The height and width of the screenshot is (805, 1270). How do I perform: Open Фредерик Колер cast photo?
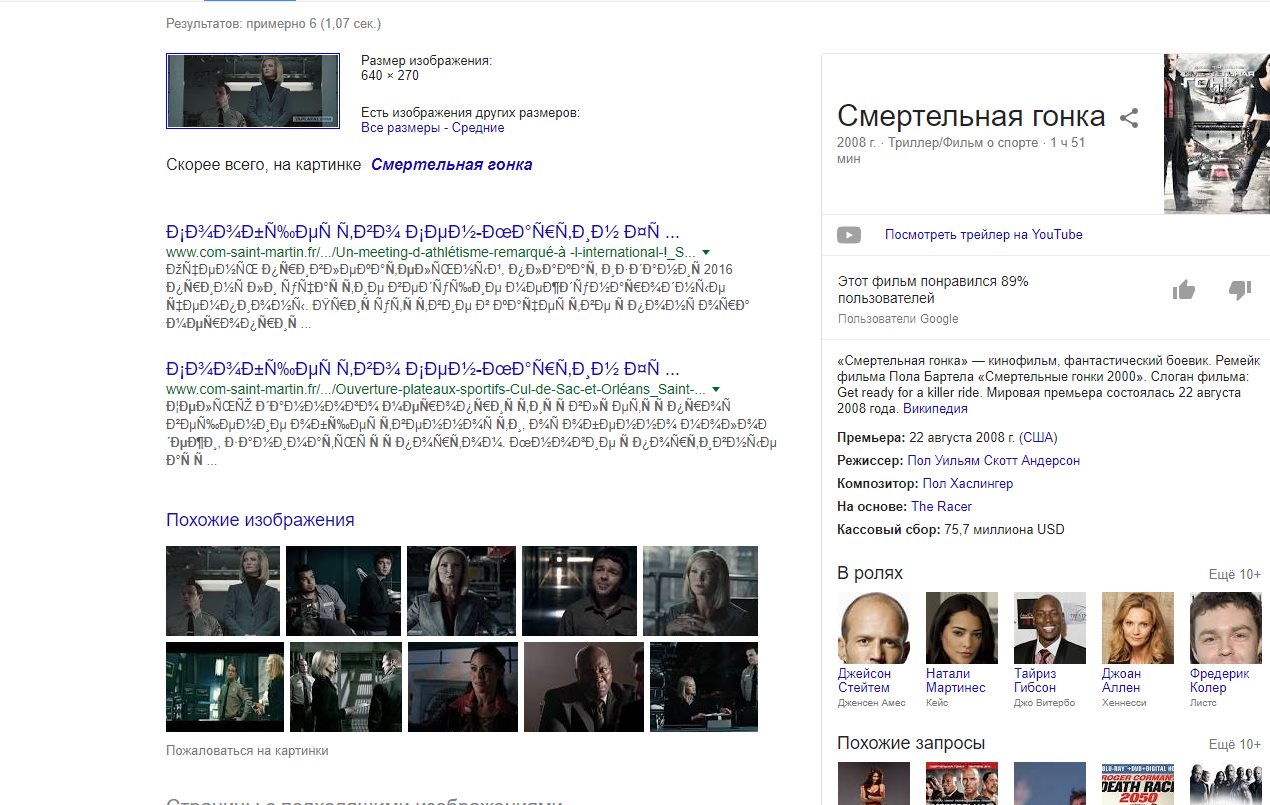click(x=1226, y=628)
